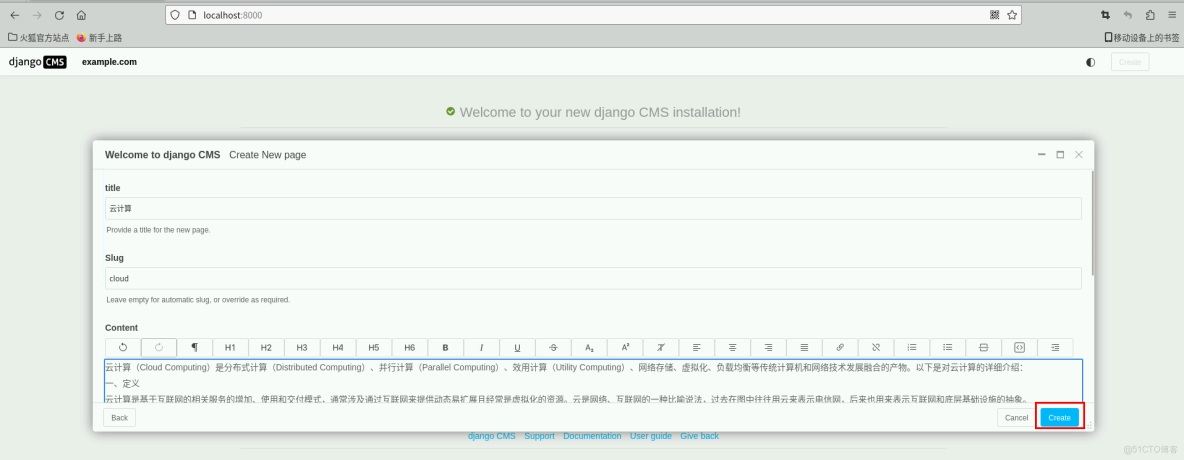Click the Cancel button
This screenshot has height=460, width=1184.
tap(1016, 418)
